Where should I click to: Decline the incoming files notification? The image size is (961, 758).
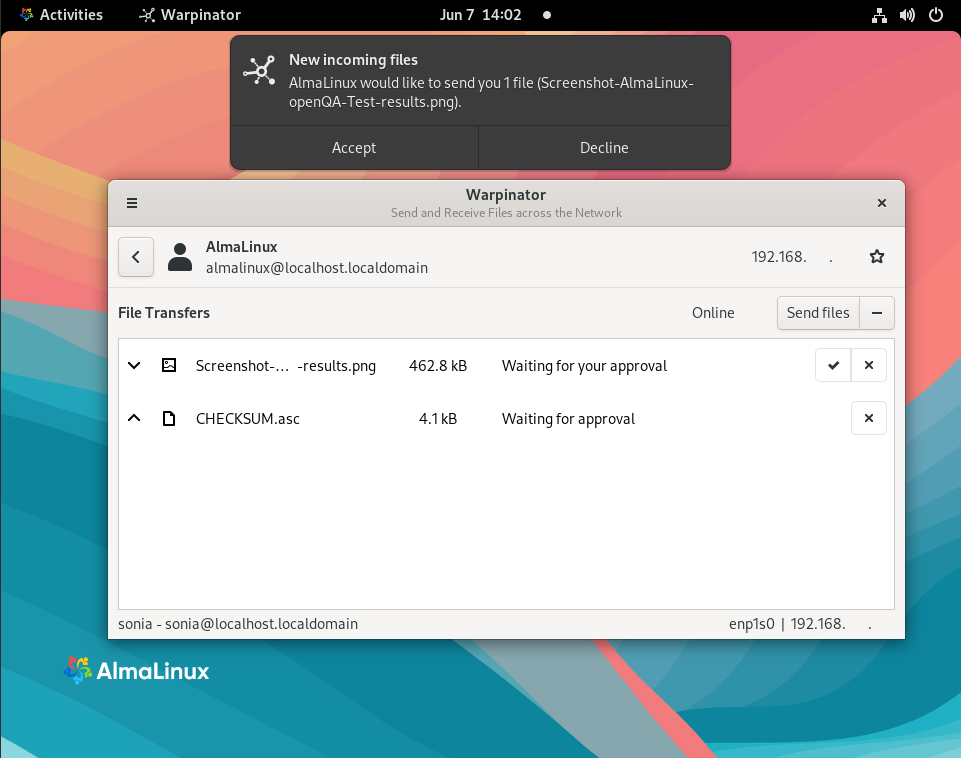[x=604, y=148]
